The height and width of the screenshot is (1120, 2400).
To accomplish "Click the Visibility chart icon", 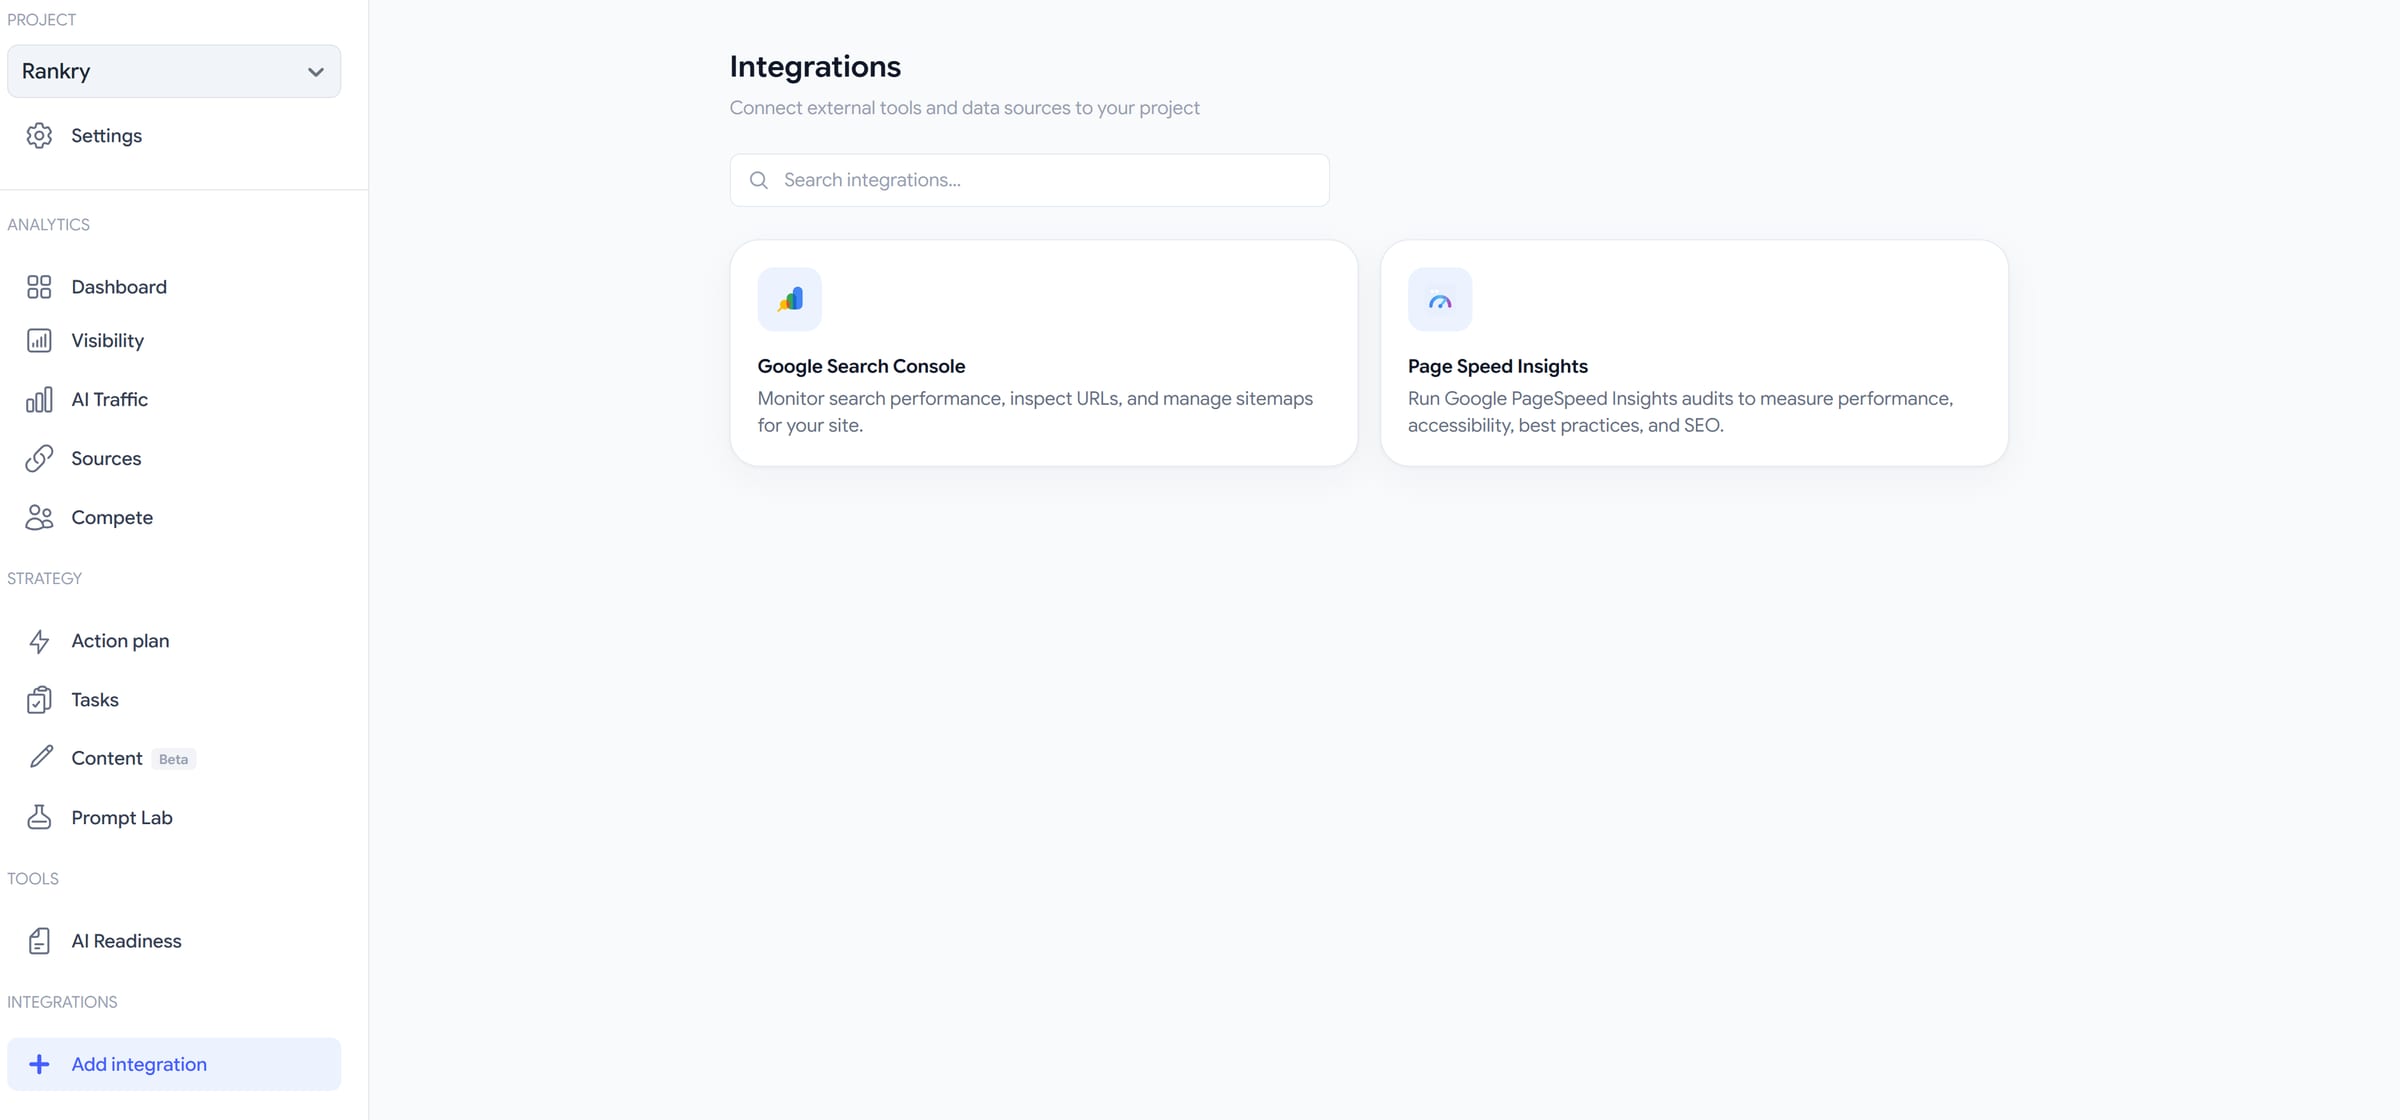I will coord(39,341).
